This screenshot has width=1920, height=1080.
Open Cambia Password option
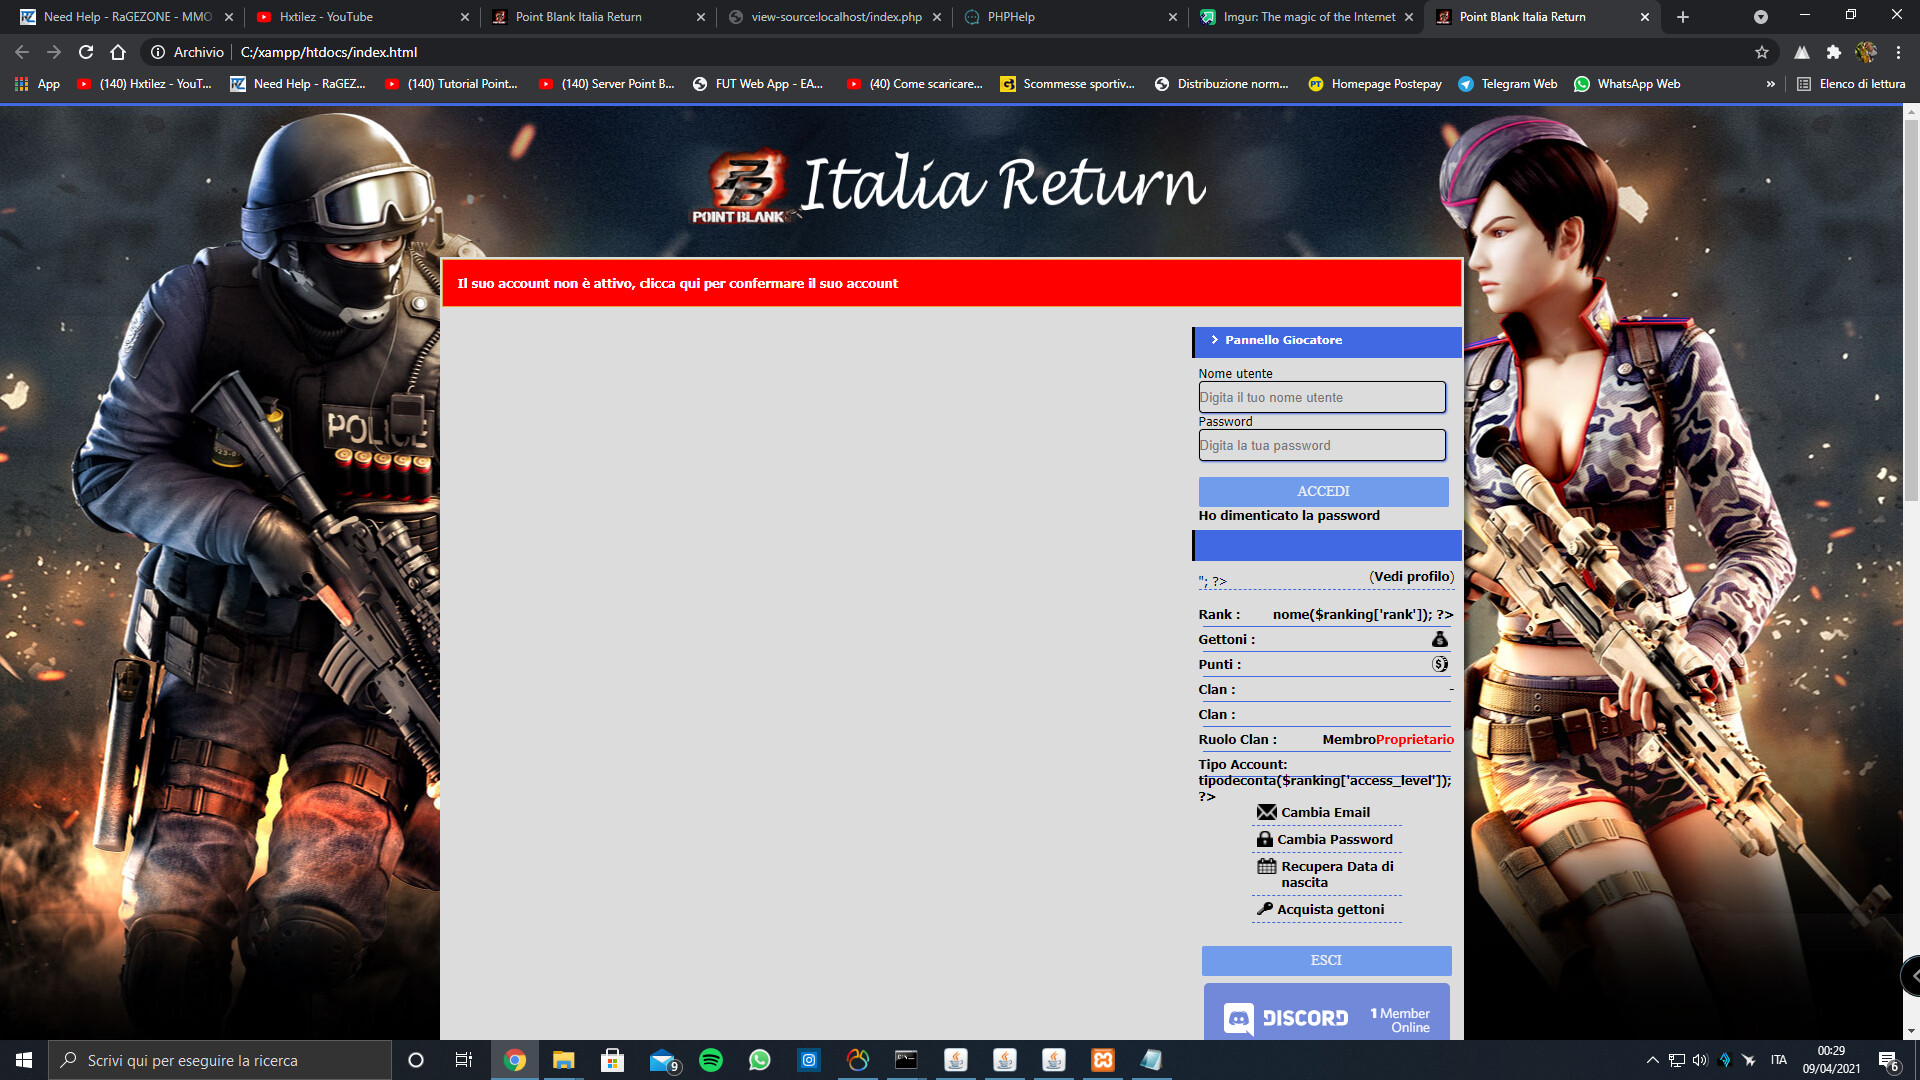point(1325,839)
